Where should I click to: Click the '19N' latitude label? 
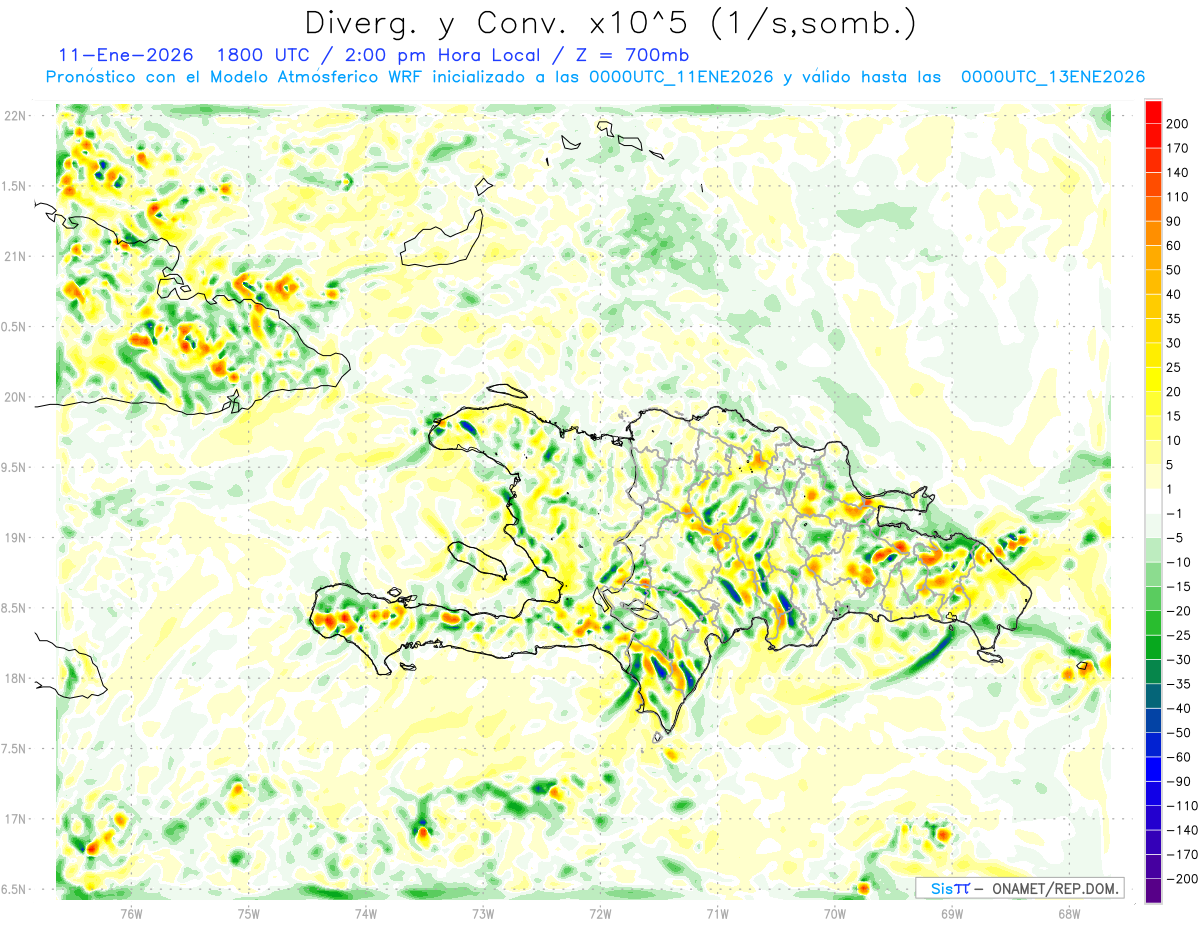(17, 538)
